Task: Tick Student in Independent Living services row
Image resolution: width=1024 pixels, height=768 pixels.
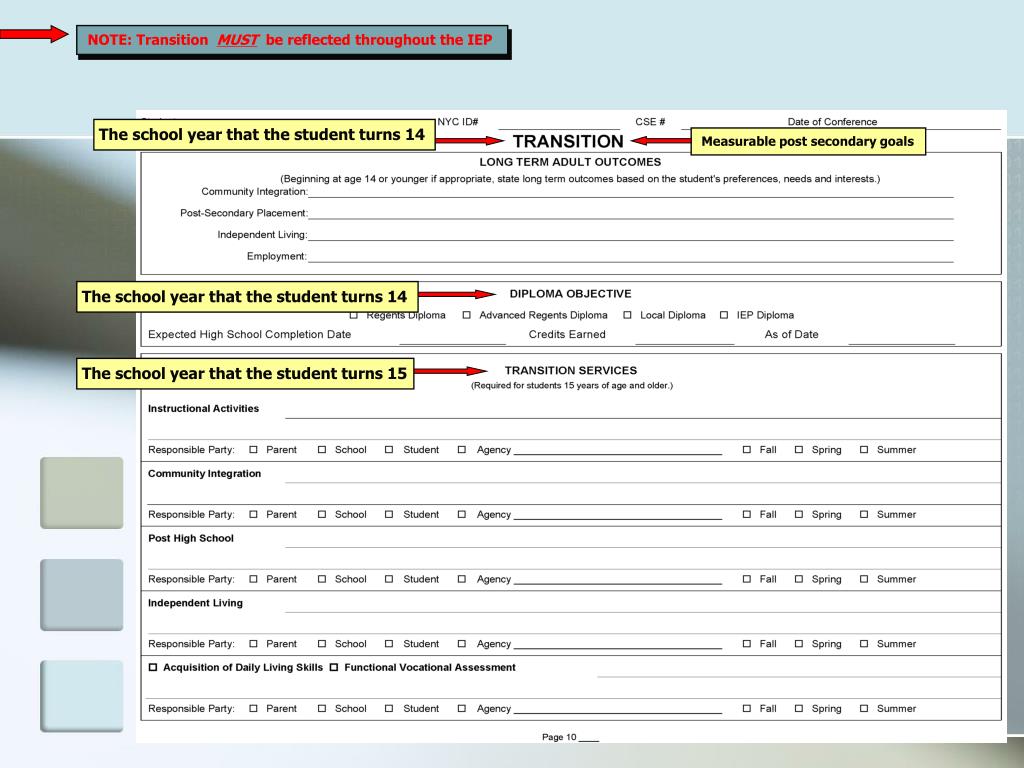Action: point(389,643)
